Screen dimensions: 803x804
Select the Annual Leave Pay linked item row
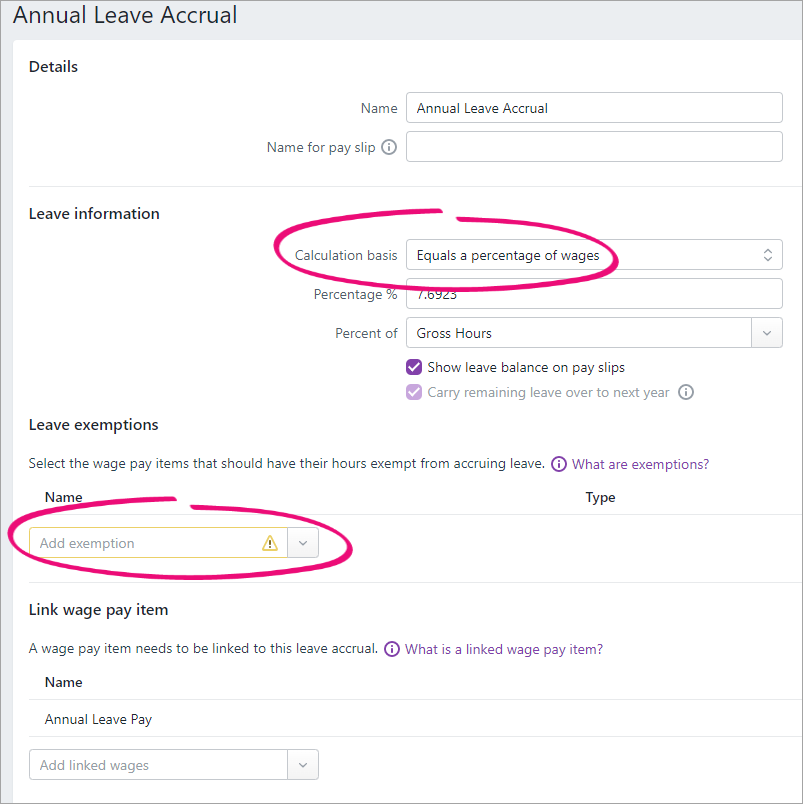(x=415, y=719)
